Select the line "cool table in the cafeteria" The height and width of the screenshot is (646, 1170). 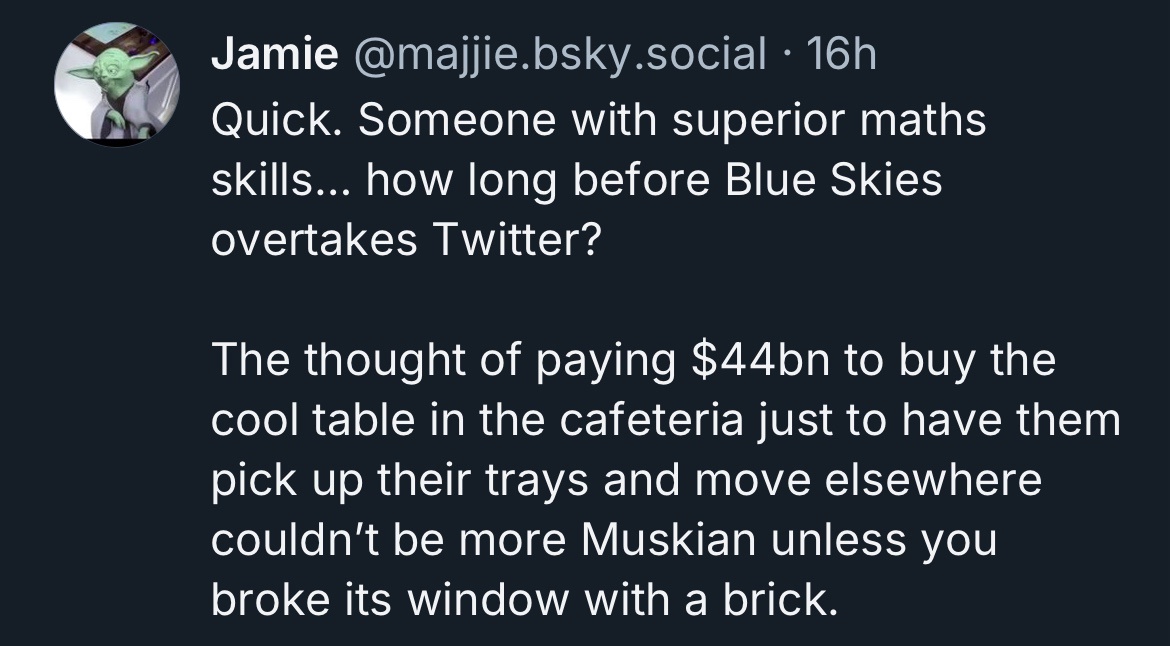pos(666,419)
